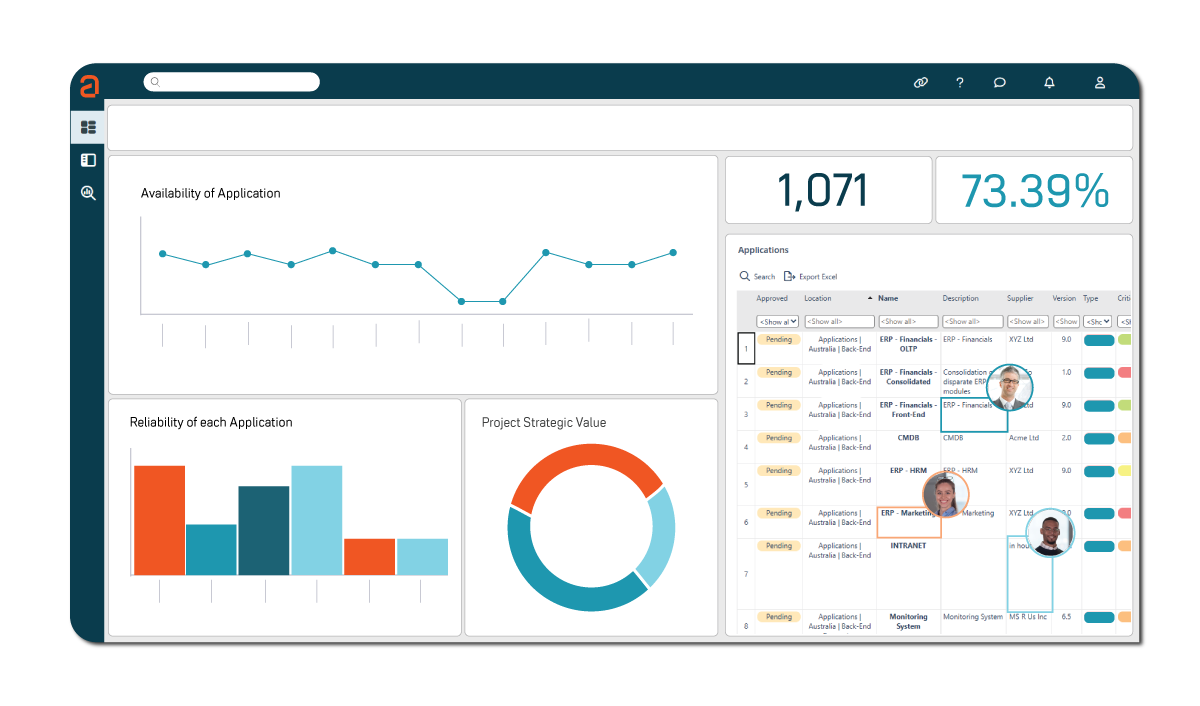The height and width of the screenshot is (706, 1200).
Task: Open the analytics search icon in sidebar
Action: [x=88, y=193]
